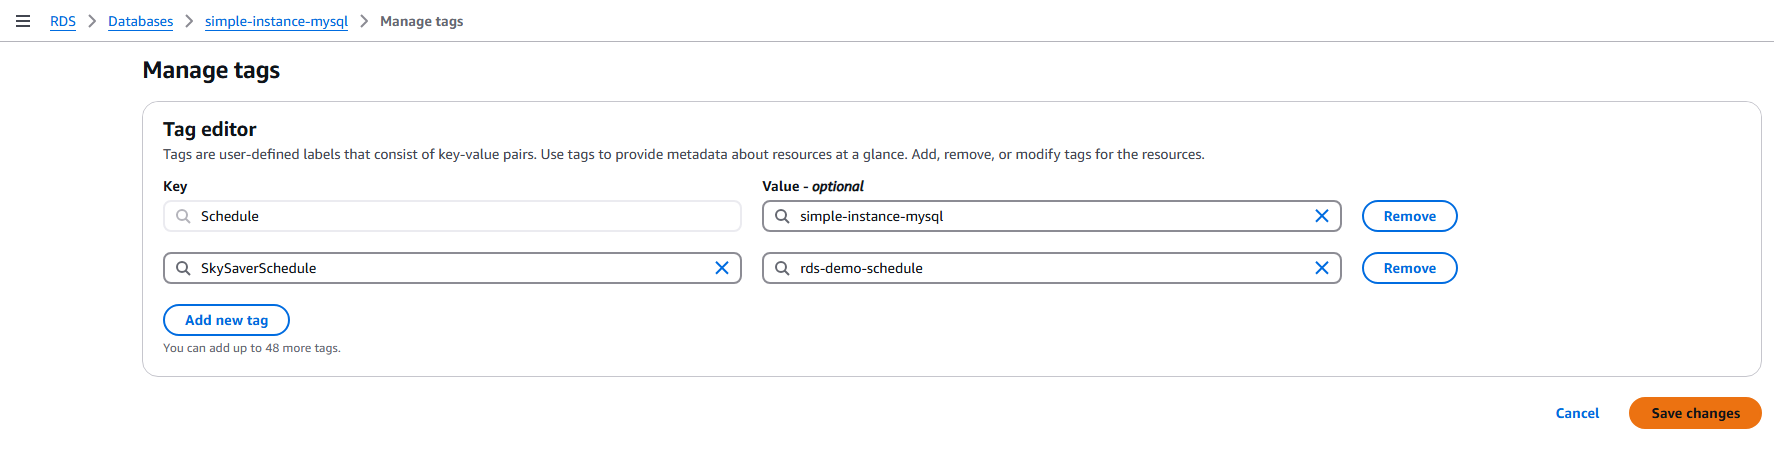Edit the rds-demo-schedule value text
The width and height of the screenshot is (1774, 450).
(x=1040, y=268)
